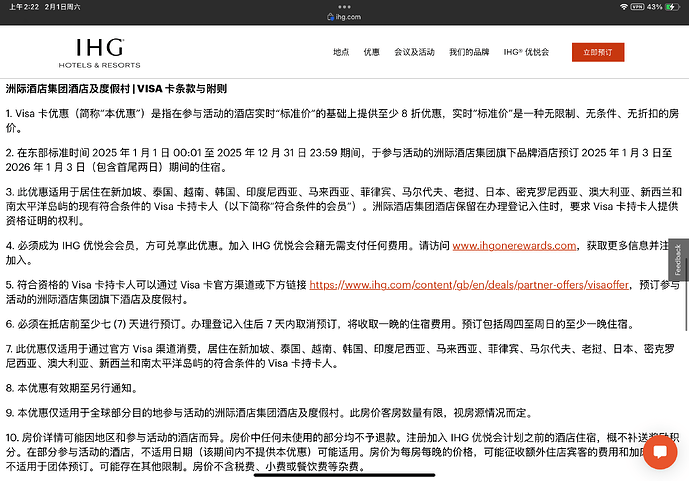Tap the battery icon showing 43%
This screenshot has height=481, width=689.
tap(672, 7)
